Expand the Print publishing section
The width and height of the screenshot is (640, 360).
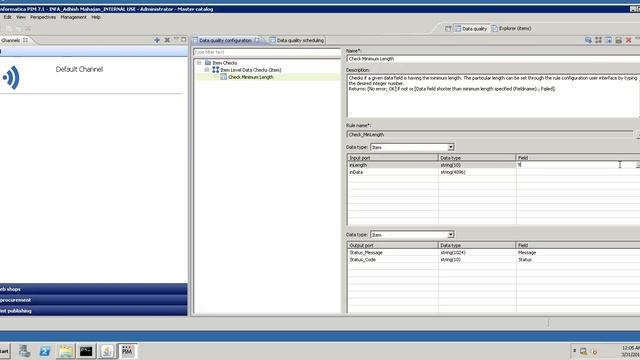(x=93, y=311)
